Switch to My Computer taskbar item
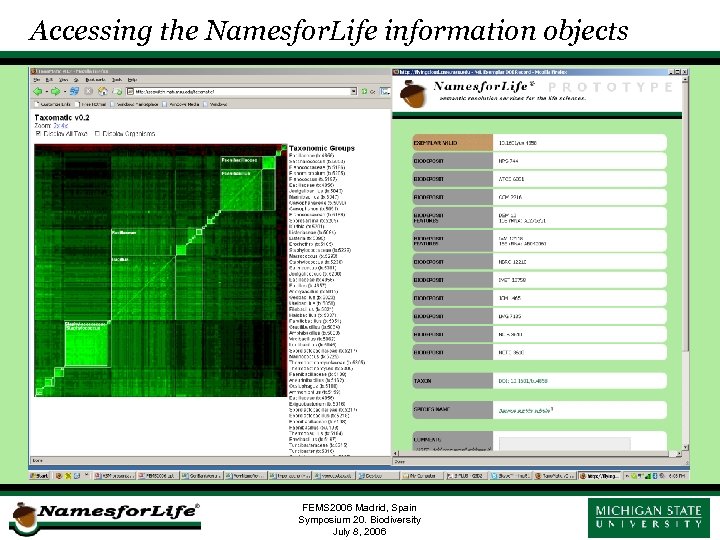The width and height of the screenshot is (720, 540). (422, 476)
